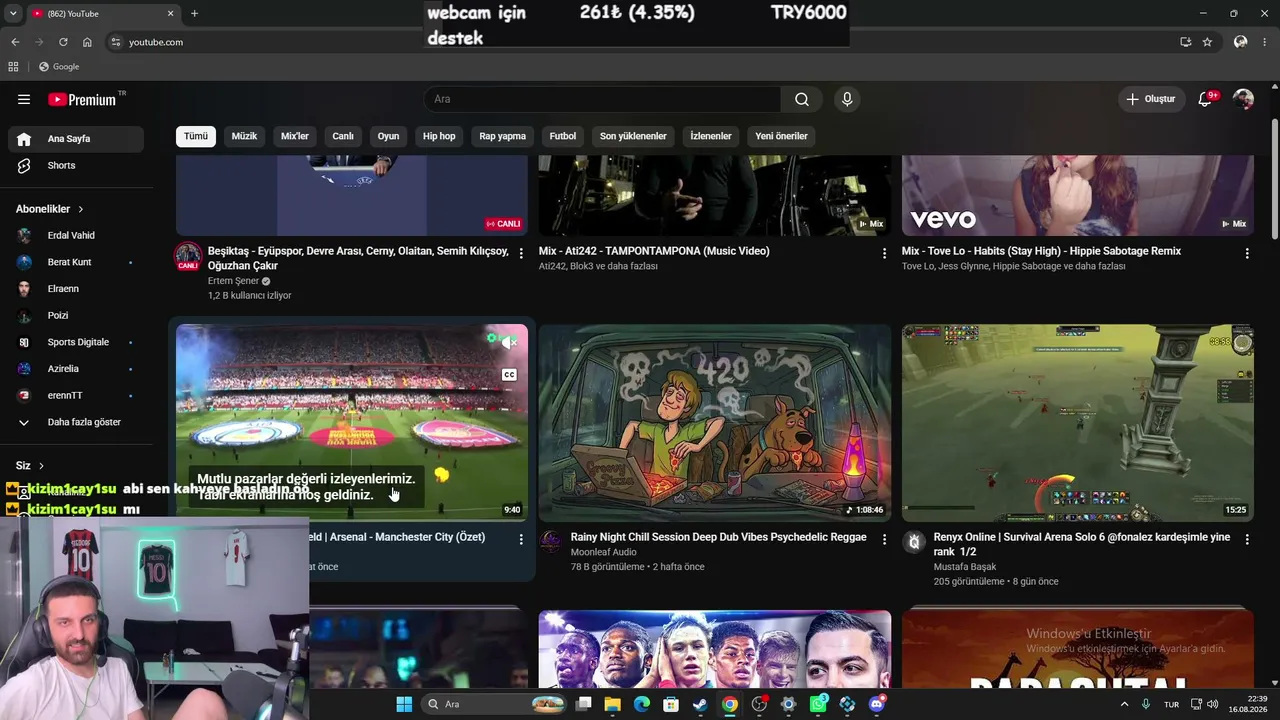Select the Yeni öneriler filter chip
This screenshot has width=1280, height=720.
click(x=781, y=136)
